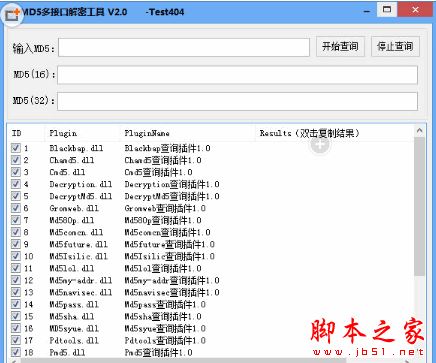
Task: Uncheck the checkbox for plugin ID 17
Action: [x=16, y=340]
